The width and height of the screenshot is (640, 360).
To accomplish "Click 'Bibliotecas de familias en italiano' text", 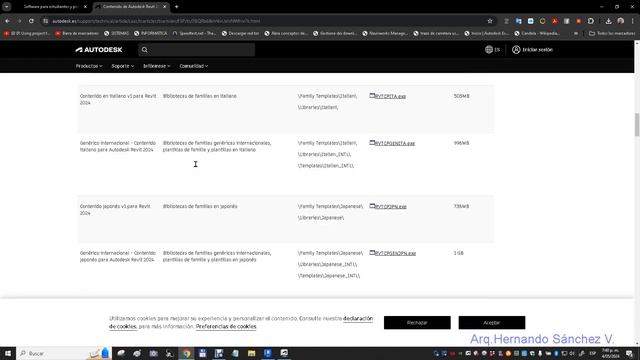I will (200, 96).
